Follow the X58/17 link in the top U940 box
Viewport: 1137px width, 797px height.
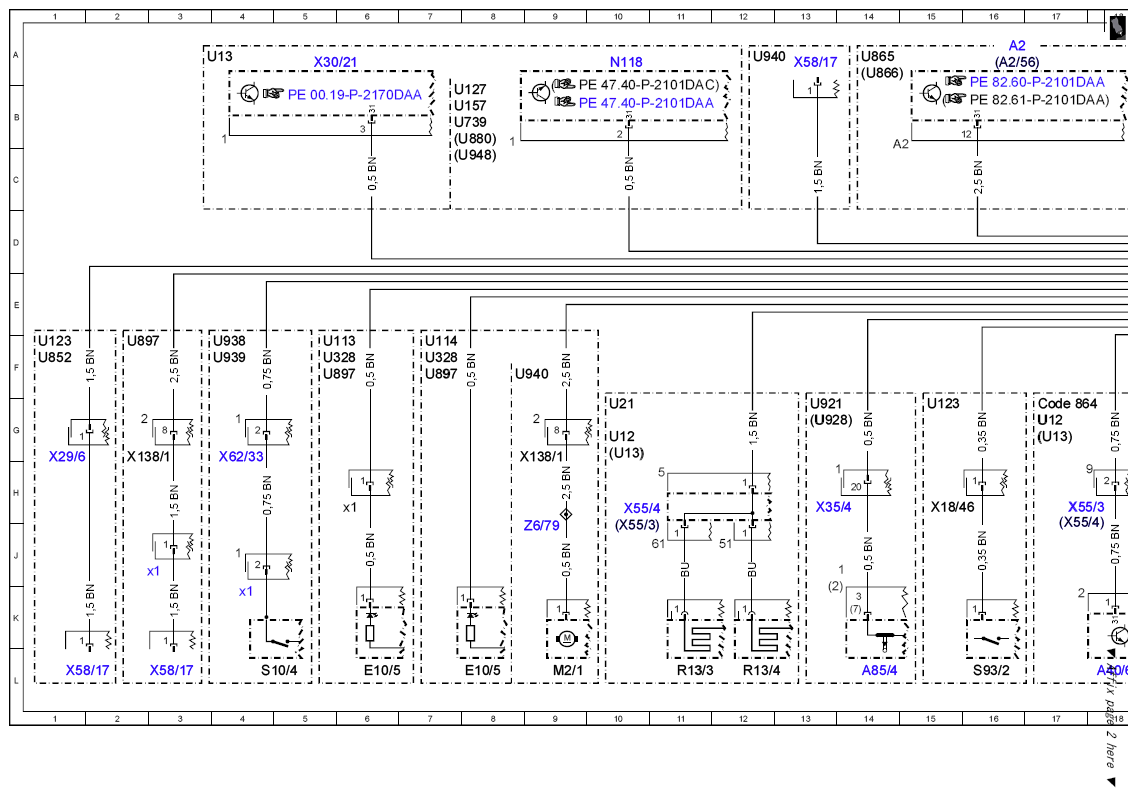(x=816, y=62)
